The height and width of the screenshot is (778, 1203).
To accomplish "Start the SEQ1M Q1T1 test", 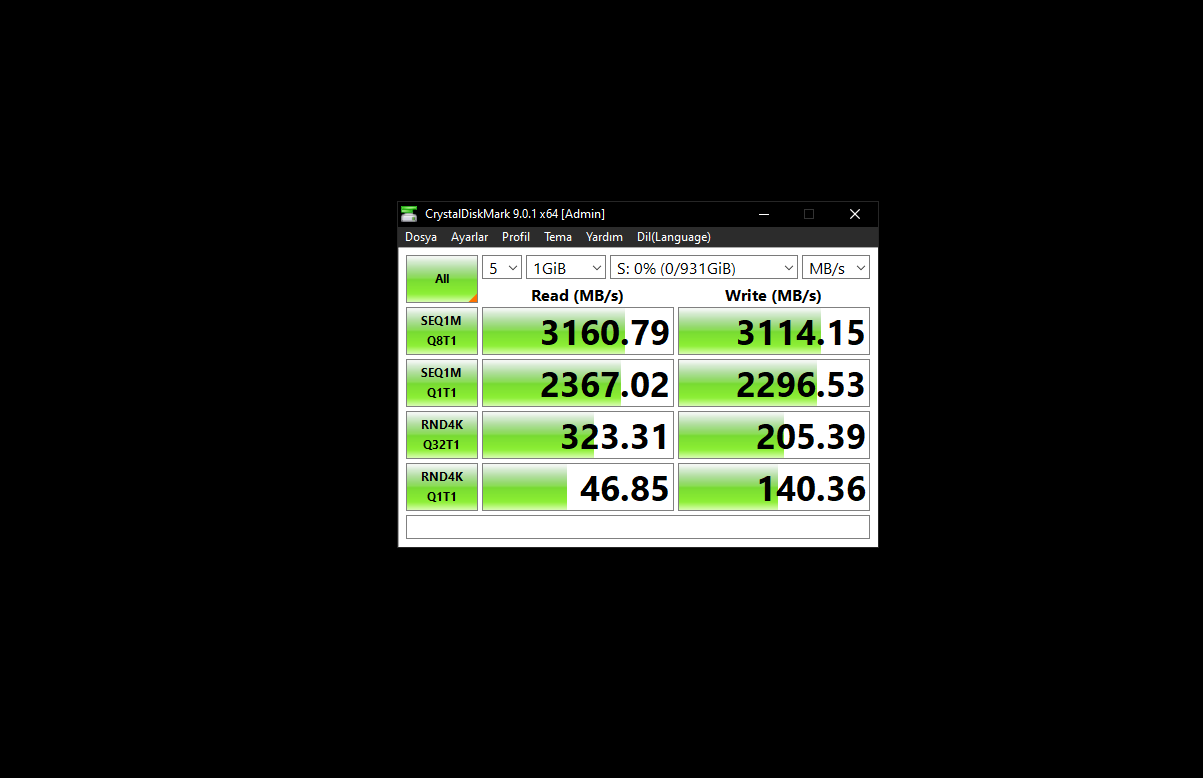I will click(442, 383).
